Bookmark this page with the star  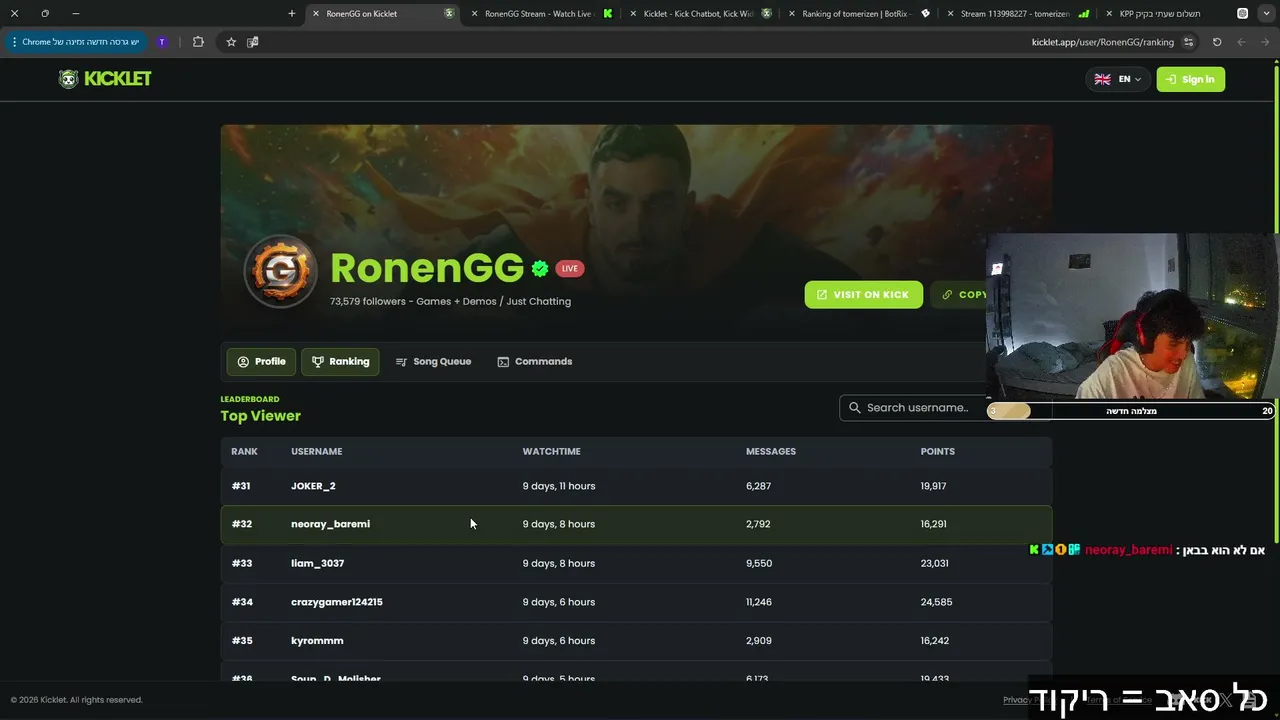[x=231, y=42]
